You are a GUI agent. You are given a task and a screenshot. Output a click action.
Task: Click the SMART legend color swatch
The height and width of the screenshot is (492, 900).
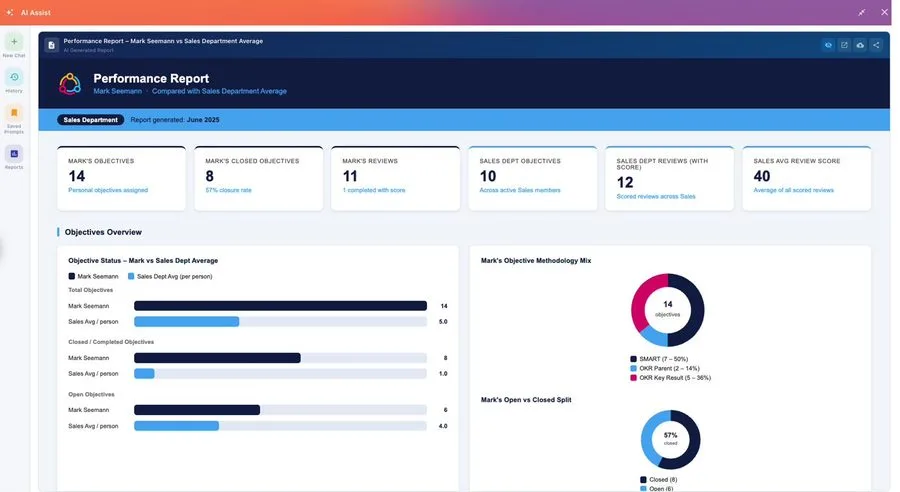click(x=633, y=359)
